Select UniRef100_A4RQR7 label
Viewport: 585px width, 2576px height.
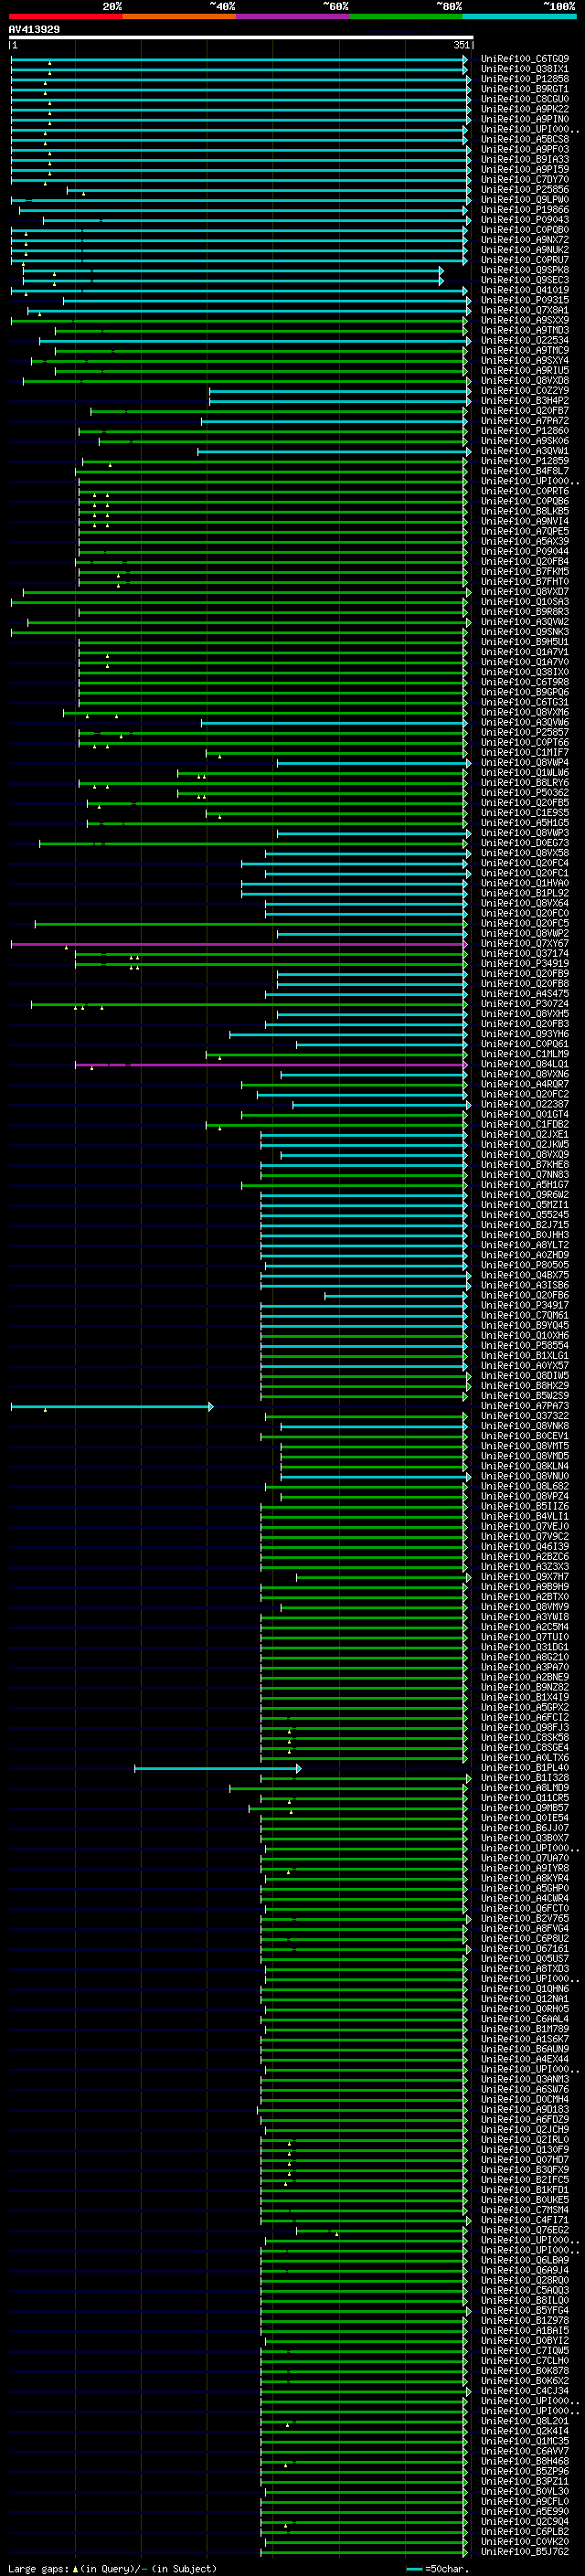tap(525, 1084)
